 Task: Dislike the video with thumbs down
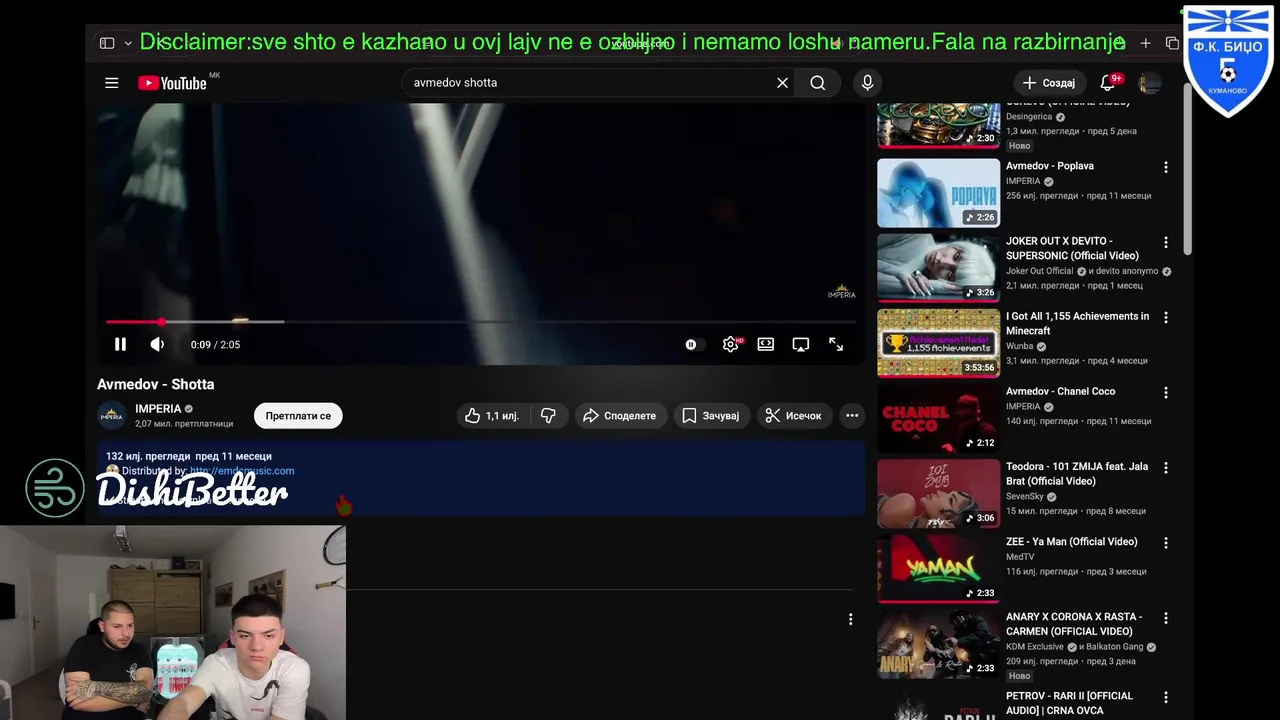pyautogui.click(x=549, y=416)
